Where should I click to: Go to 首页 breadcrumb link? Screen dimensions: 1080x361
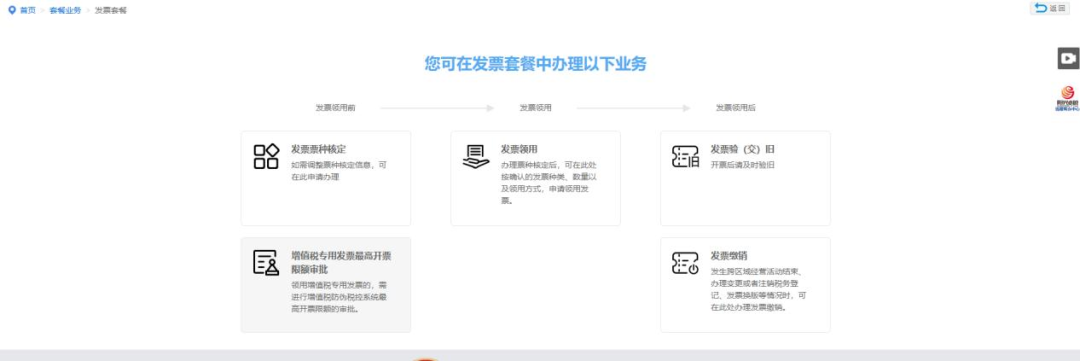[x=28, y=10]
